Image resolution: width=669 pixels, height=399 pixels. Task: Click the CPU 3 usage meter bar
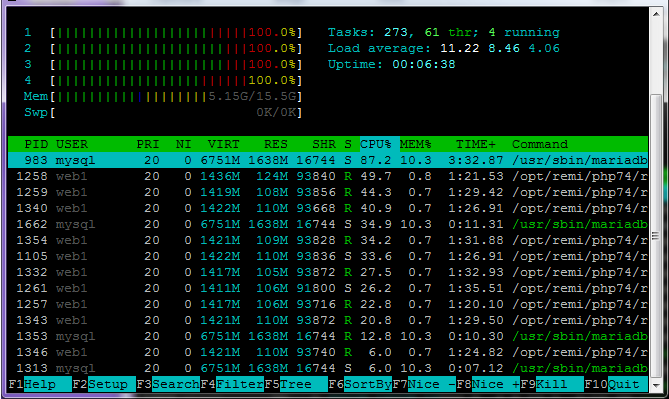(176, 64)
